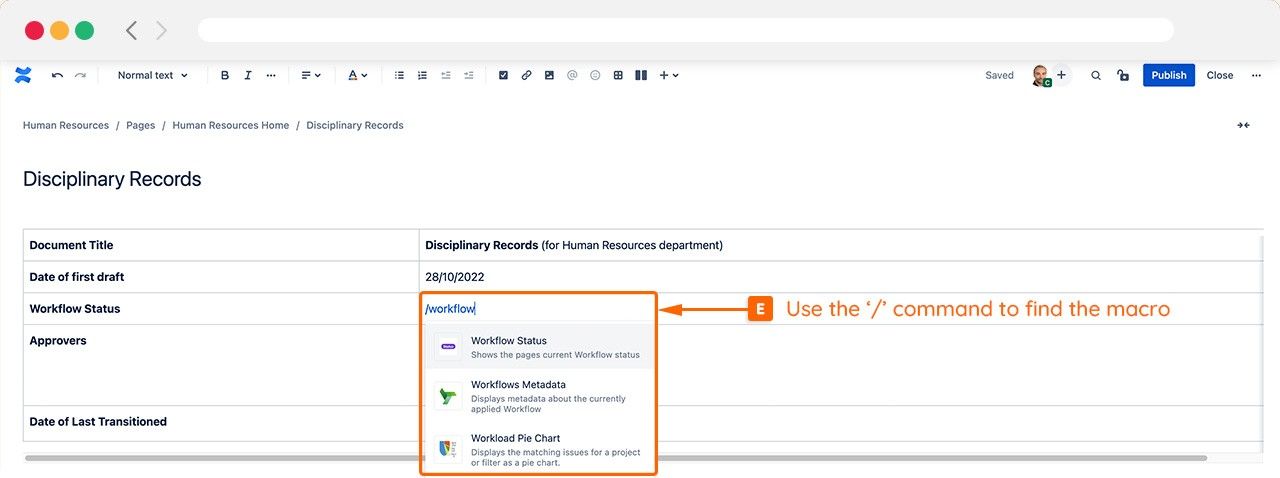Insert an action item checkbox
The width and height of the screenshot is (1280, 478).
[503, 75]
